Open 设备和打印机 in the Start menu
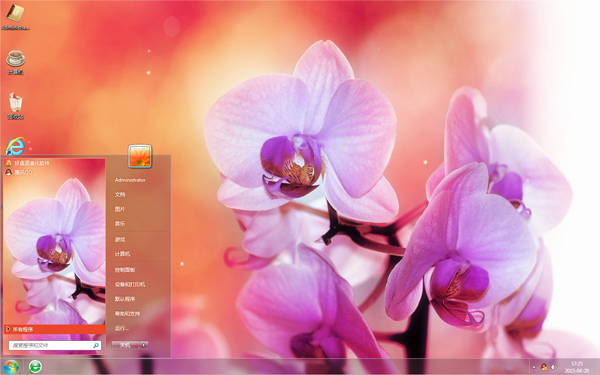The width and height of the screenshot is (600, 375). 130,284
